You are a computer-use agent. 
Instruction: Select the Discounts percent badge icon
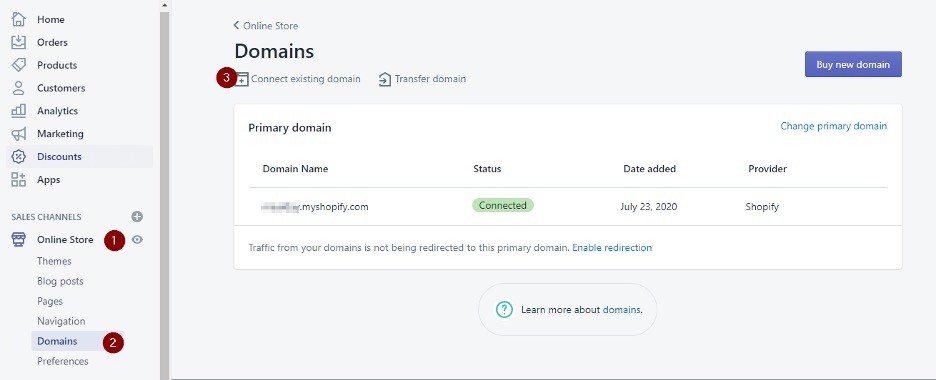pyautogui.click(x=19, y=156)
